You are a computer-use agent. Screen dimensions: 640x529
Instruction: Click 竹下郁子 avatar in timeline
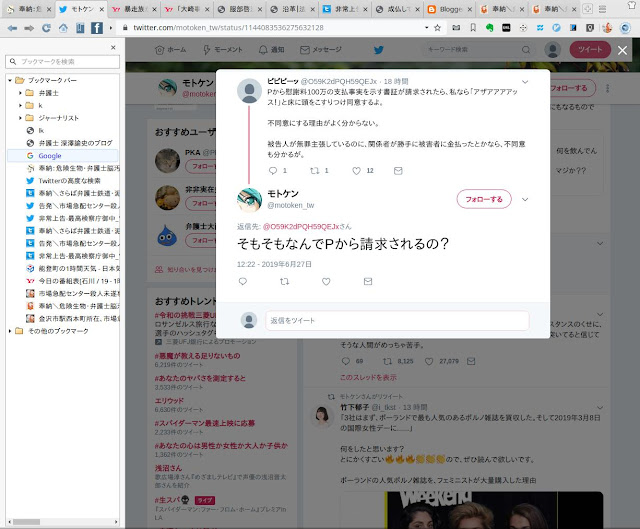322,416
